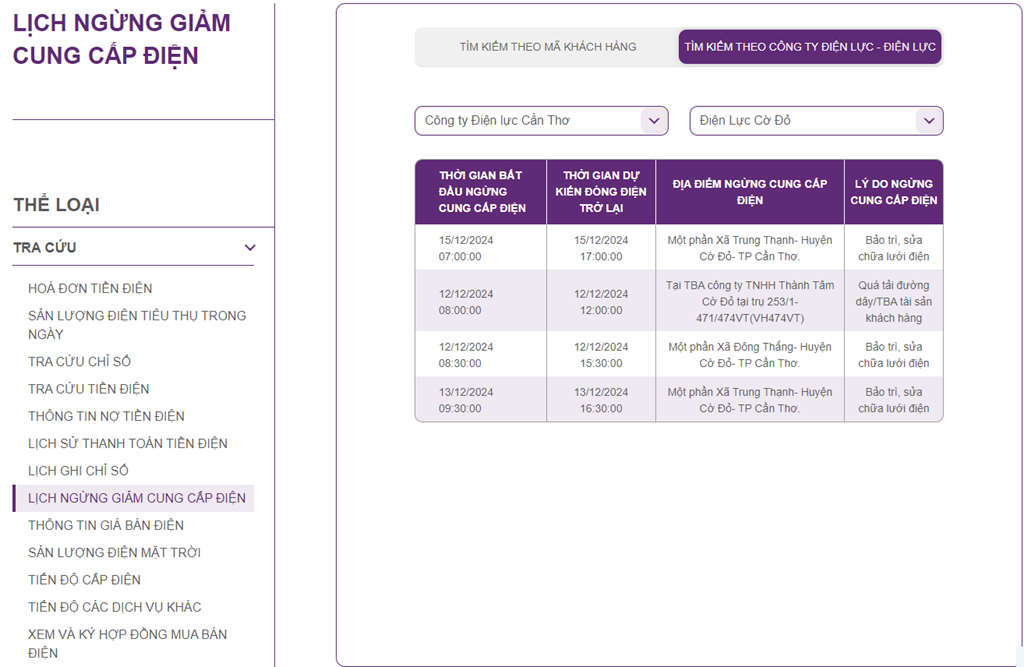This screenshot has width=1024, height=667.
Task: Select restore time 12/12/2024 15:30:00 cell
Action: pos(601,355)
